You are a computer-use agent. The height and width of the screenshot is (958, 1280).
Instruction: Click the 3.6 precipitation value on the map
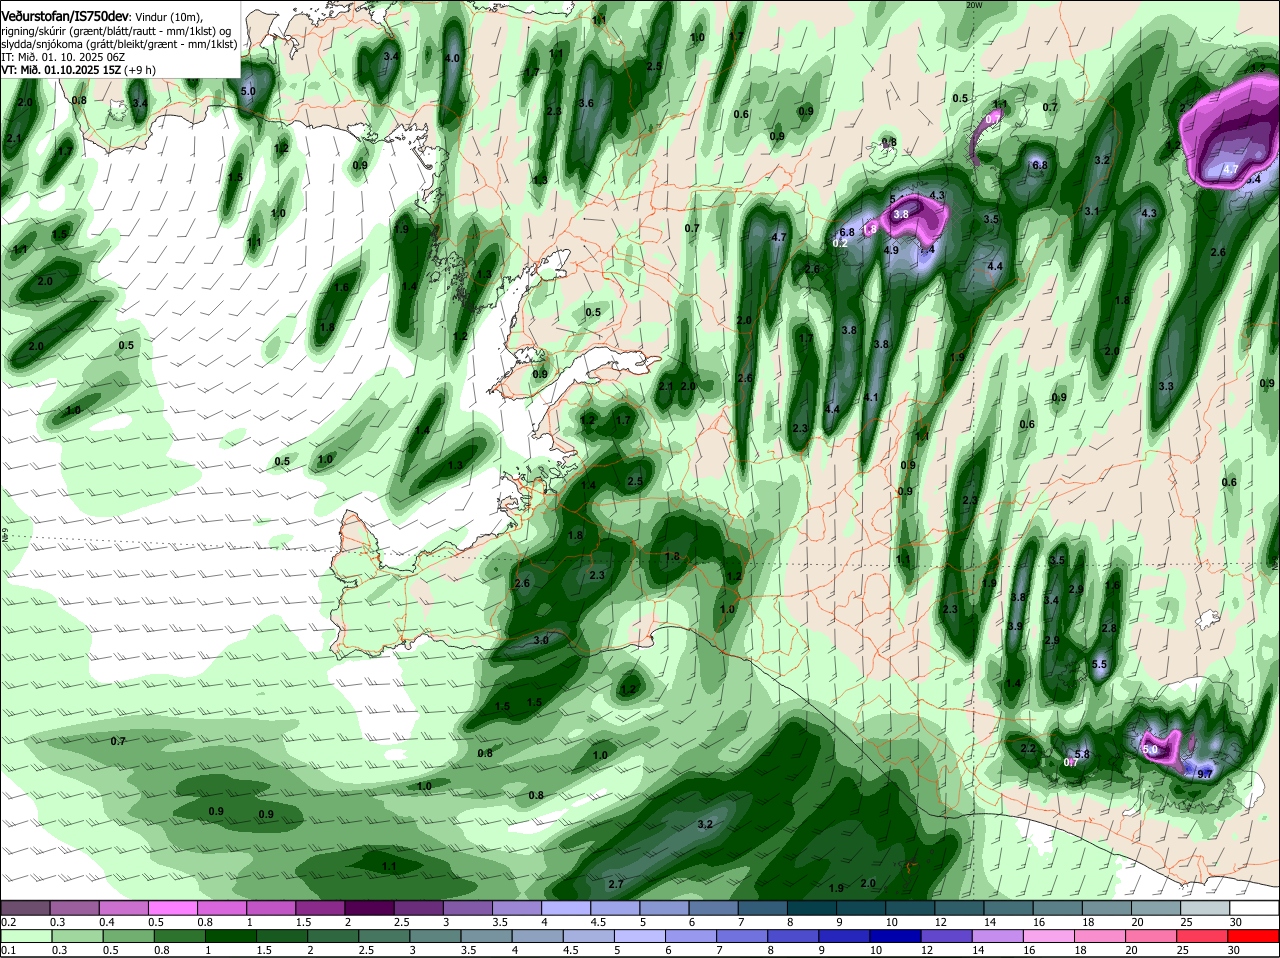click(x=586, y=103)
